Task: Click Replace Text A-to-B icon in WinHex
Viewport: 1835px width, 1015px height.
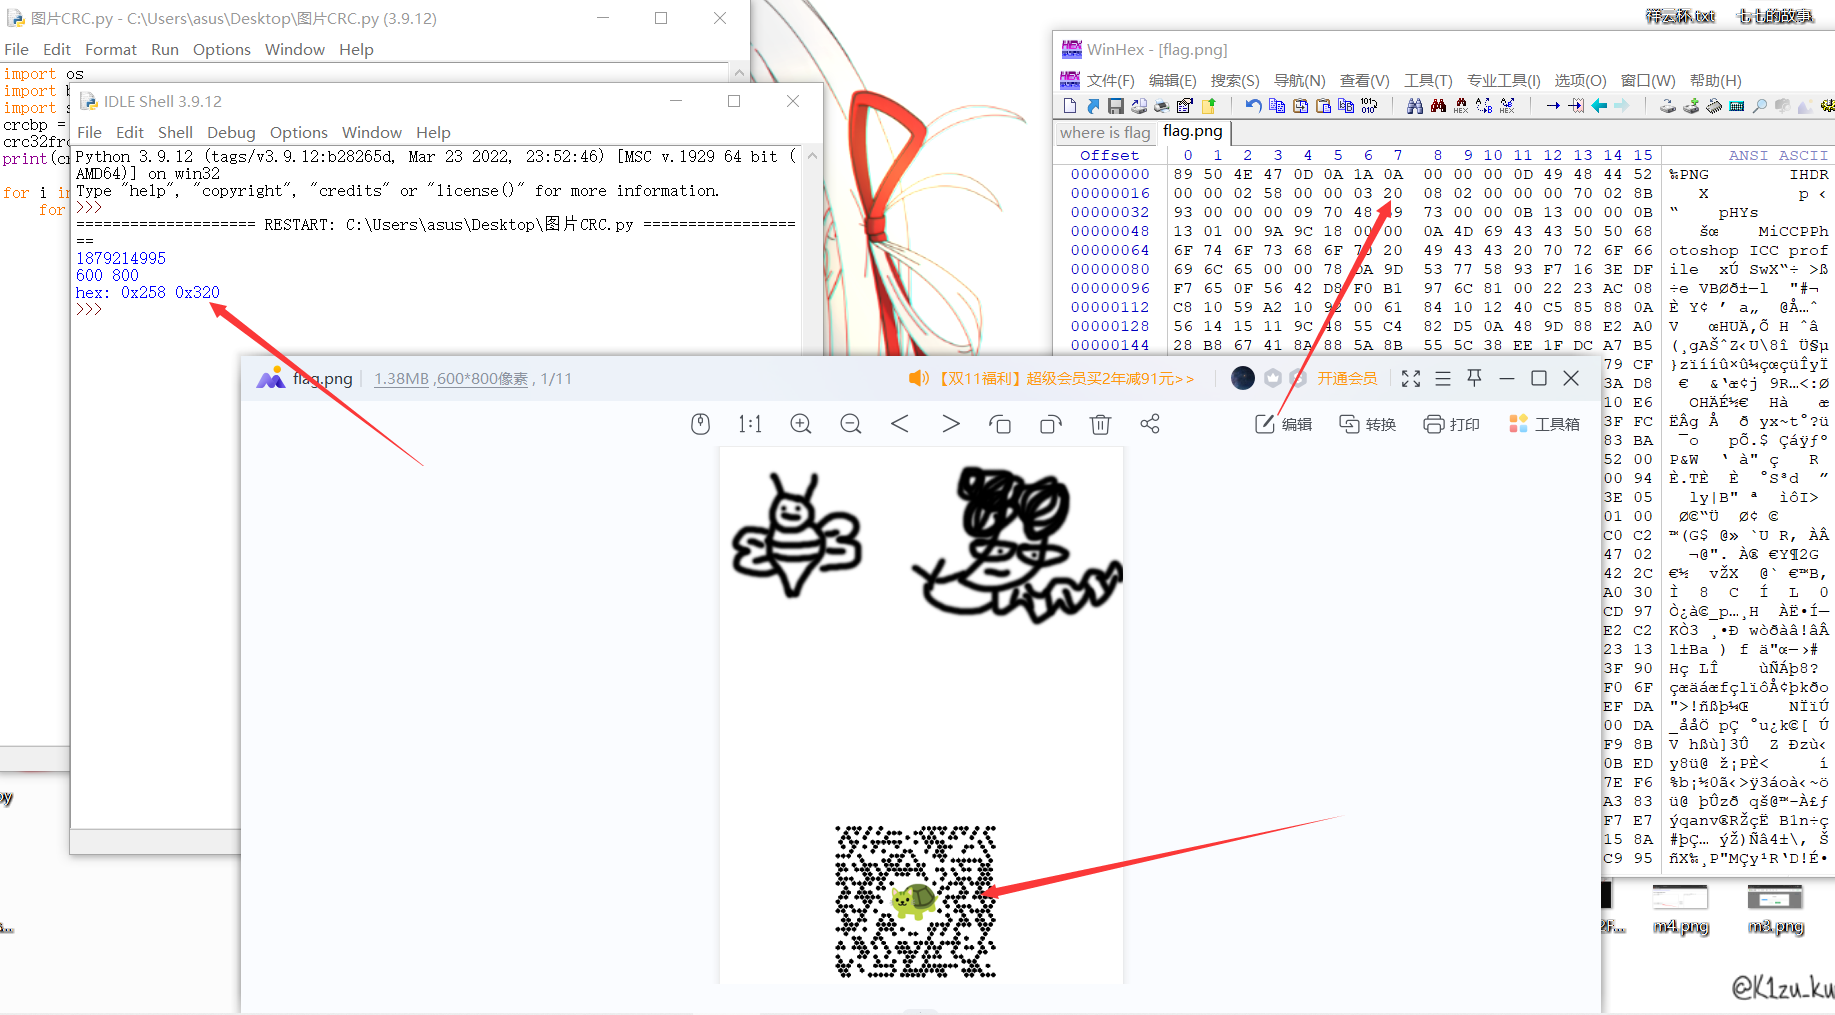Action: (1483, 106)
